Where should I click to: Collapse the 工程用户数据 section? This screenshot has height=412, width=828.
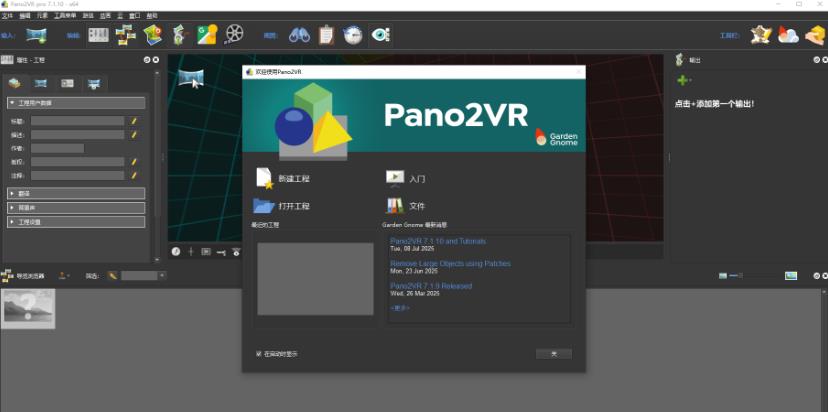pos(76,103)
